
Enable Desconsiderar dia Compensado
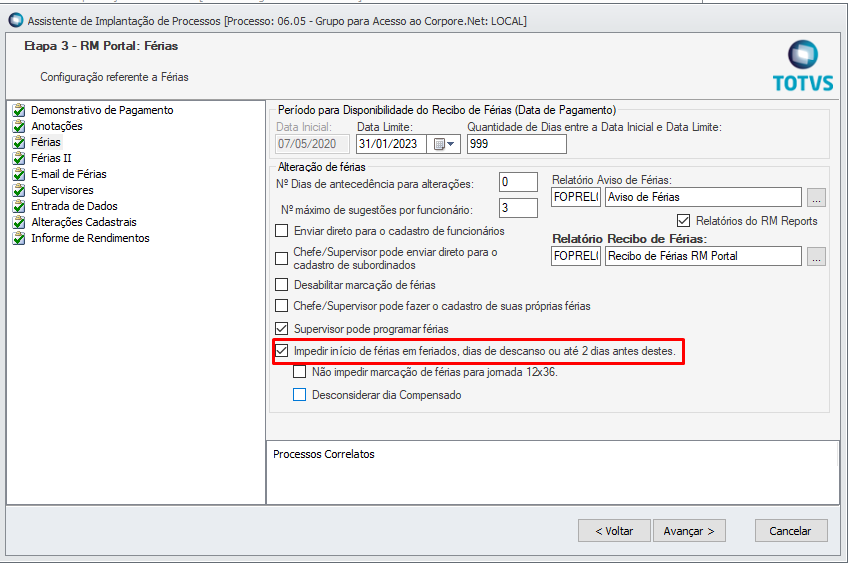(299, 395)
